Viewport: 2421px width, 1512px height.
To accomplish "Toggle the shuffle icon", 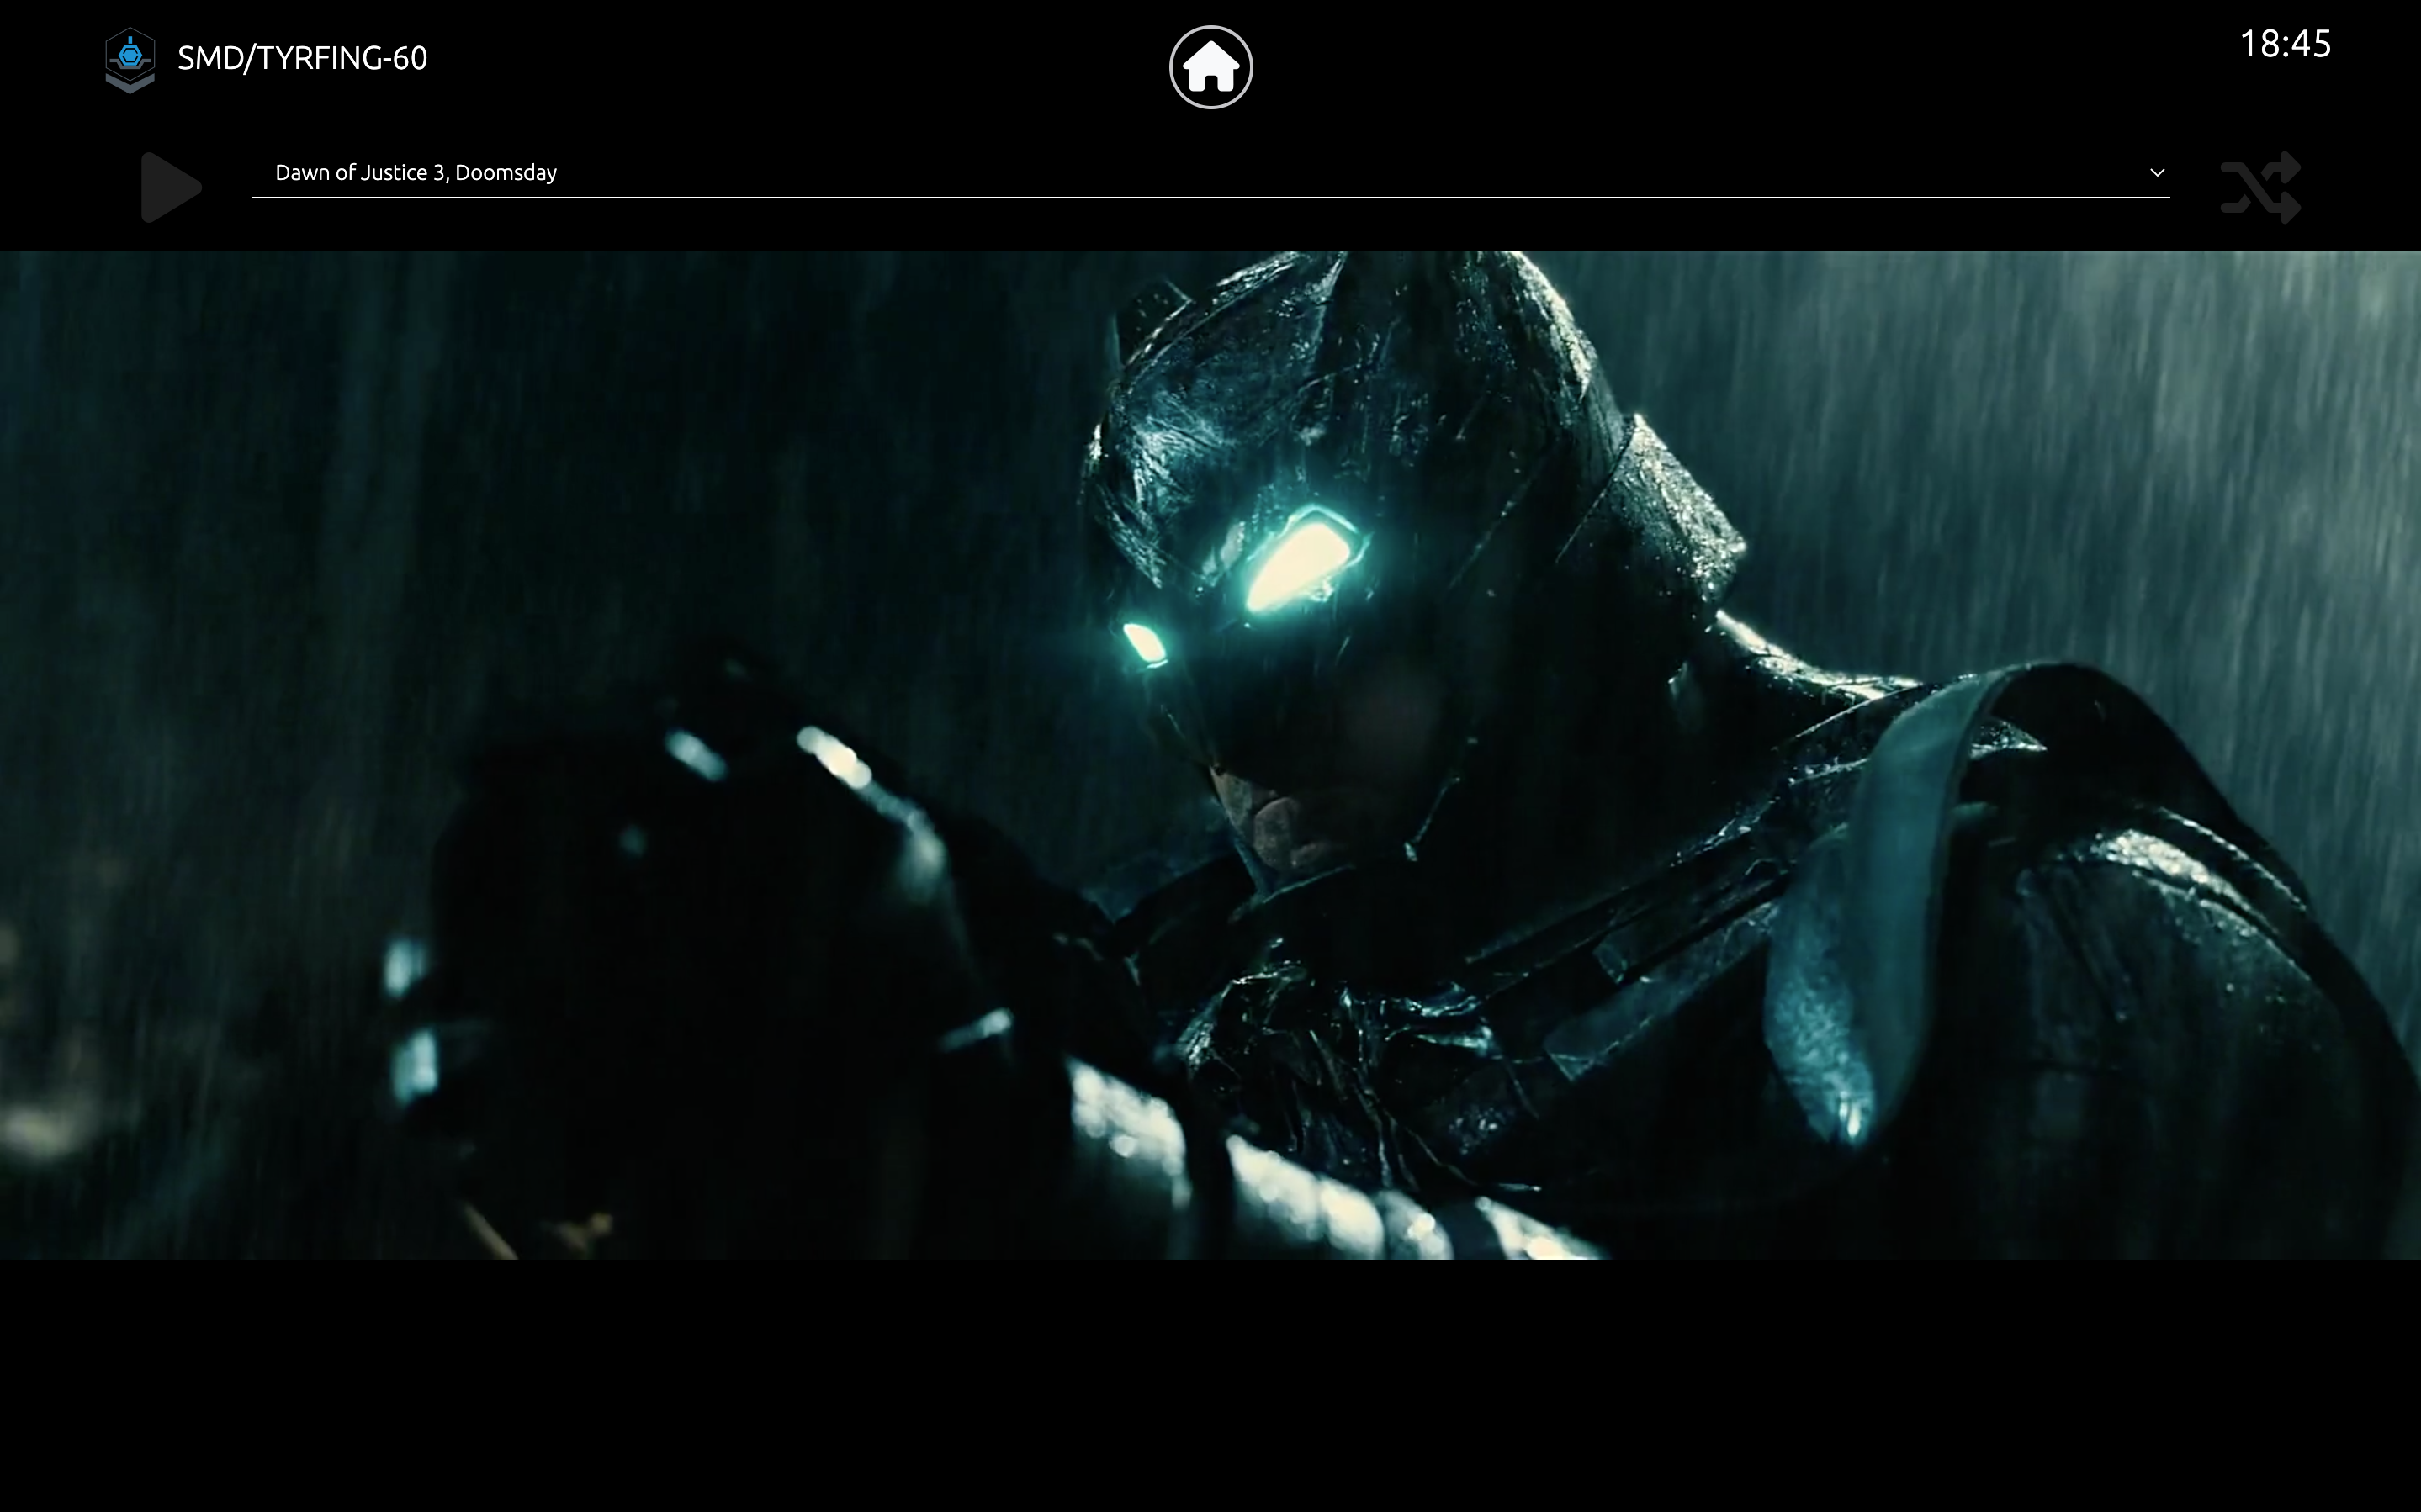I will click(2260, 187).
